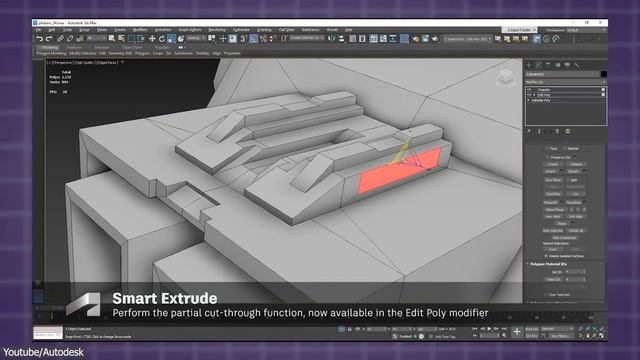
Task: Open the Modifier List dropdown
Action: [x=566, y=82]
